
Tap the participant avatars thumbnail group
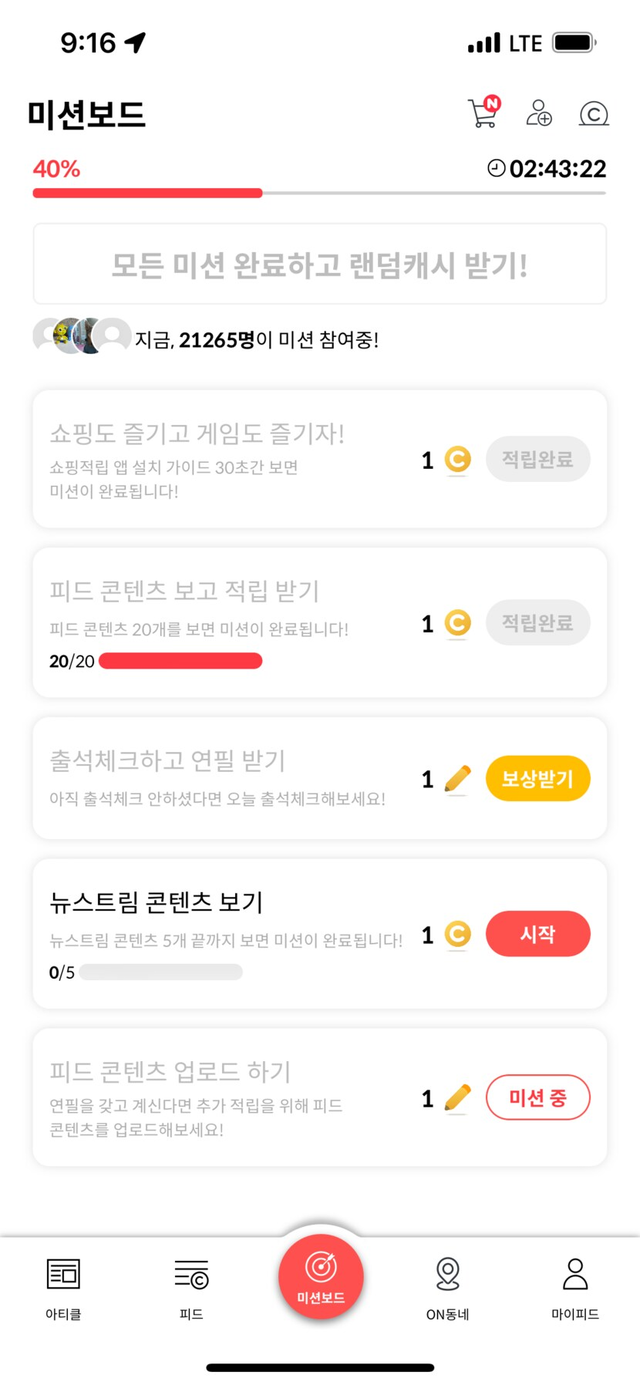(x=82, y=337)
